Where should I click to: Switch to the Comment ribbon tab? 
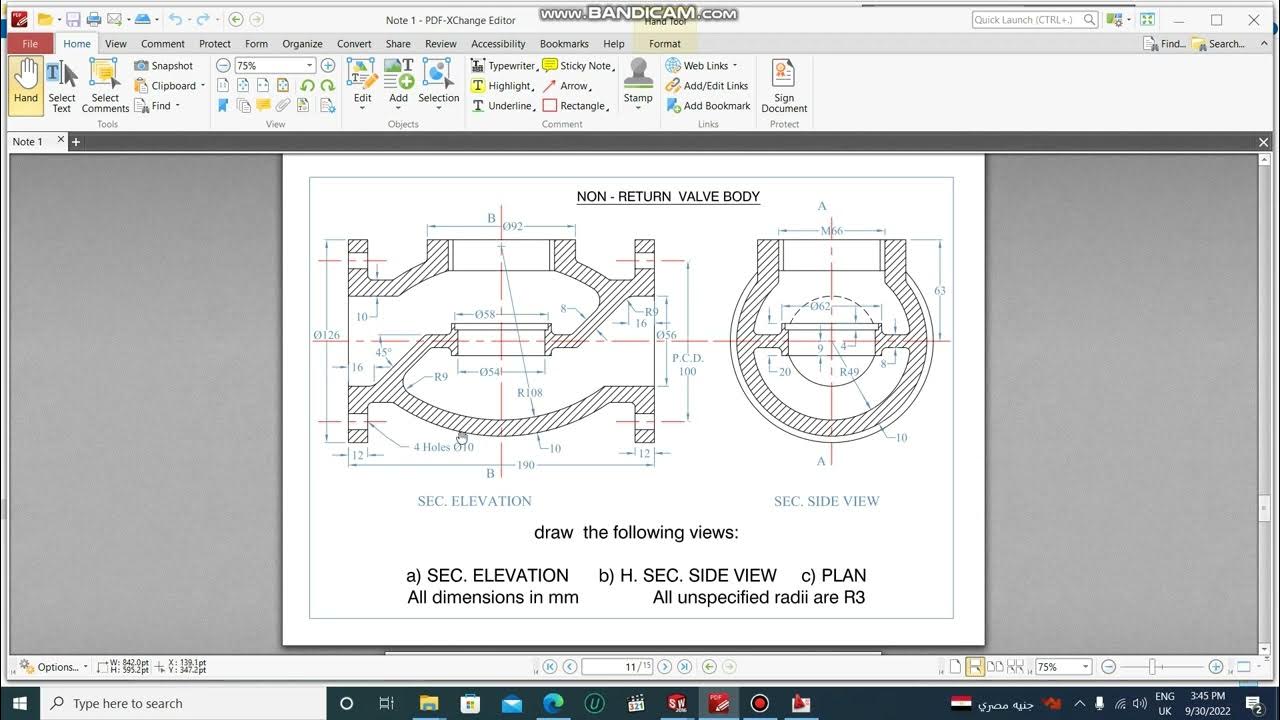pyautogui.click(x=163, y=44)
